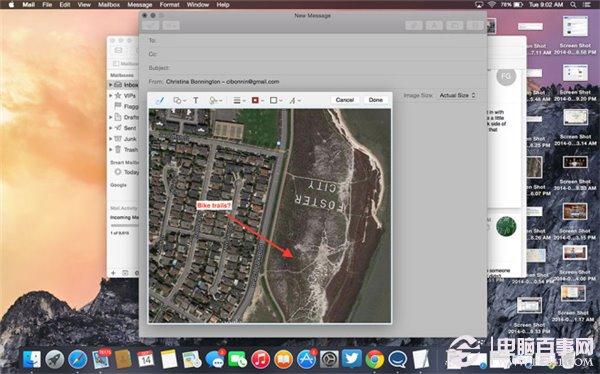Open FaceTime from the Dock
Image resolution: width=600 pixels, height=374 pixels.
238,359
